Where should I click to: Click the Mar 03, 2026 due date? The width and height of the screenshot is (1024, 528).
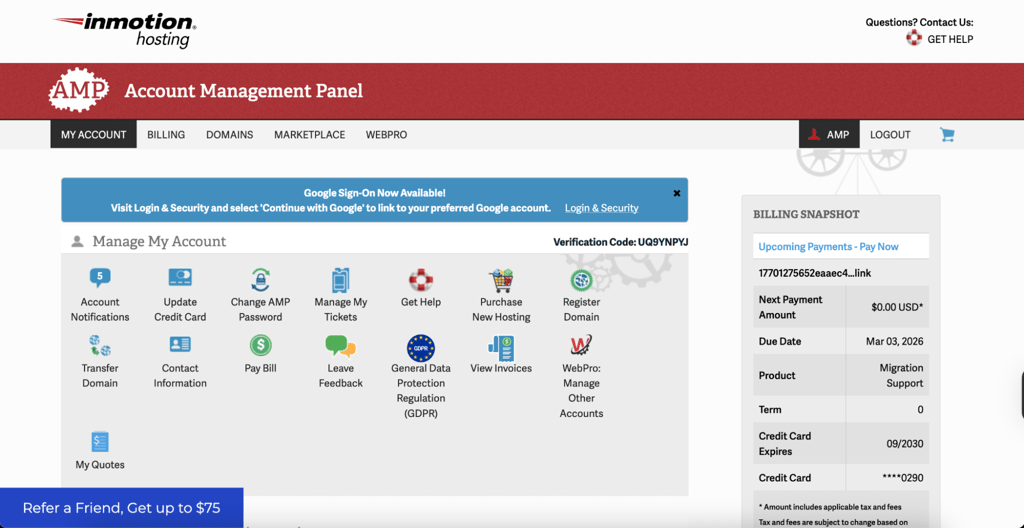coord(894,341)
